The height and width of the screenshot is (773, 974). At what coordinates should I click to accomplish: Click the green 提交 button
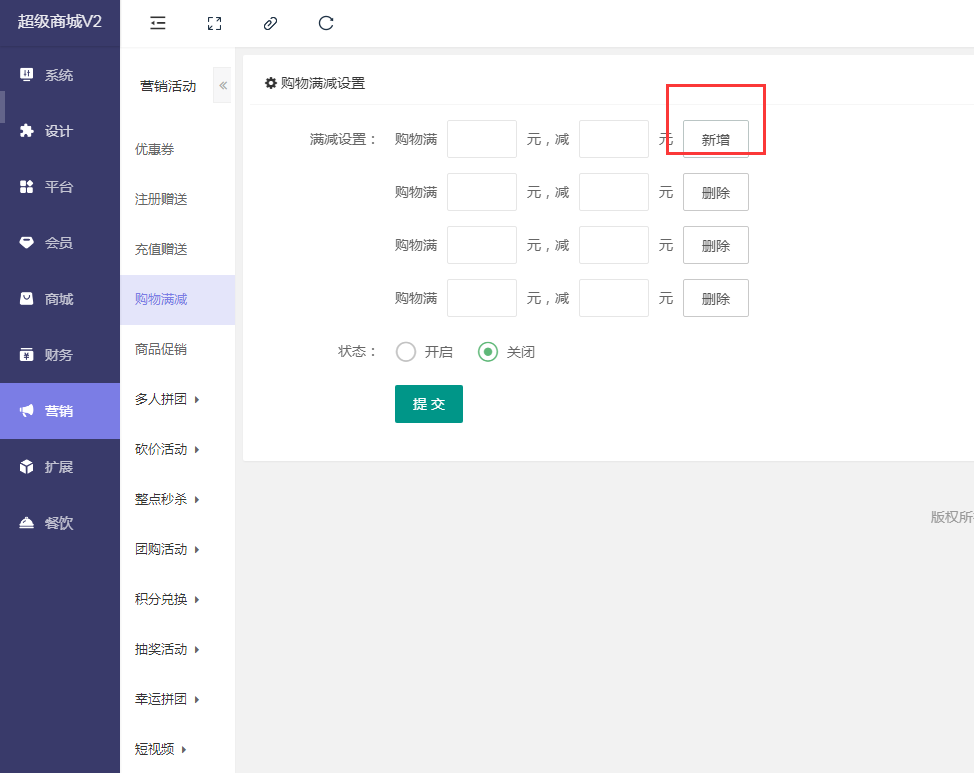[429, 404]
